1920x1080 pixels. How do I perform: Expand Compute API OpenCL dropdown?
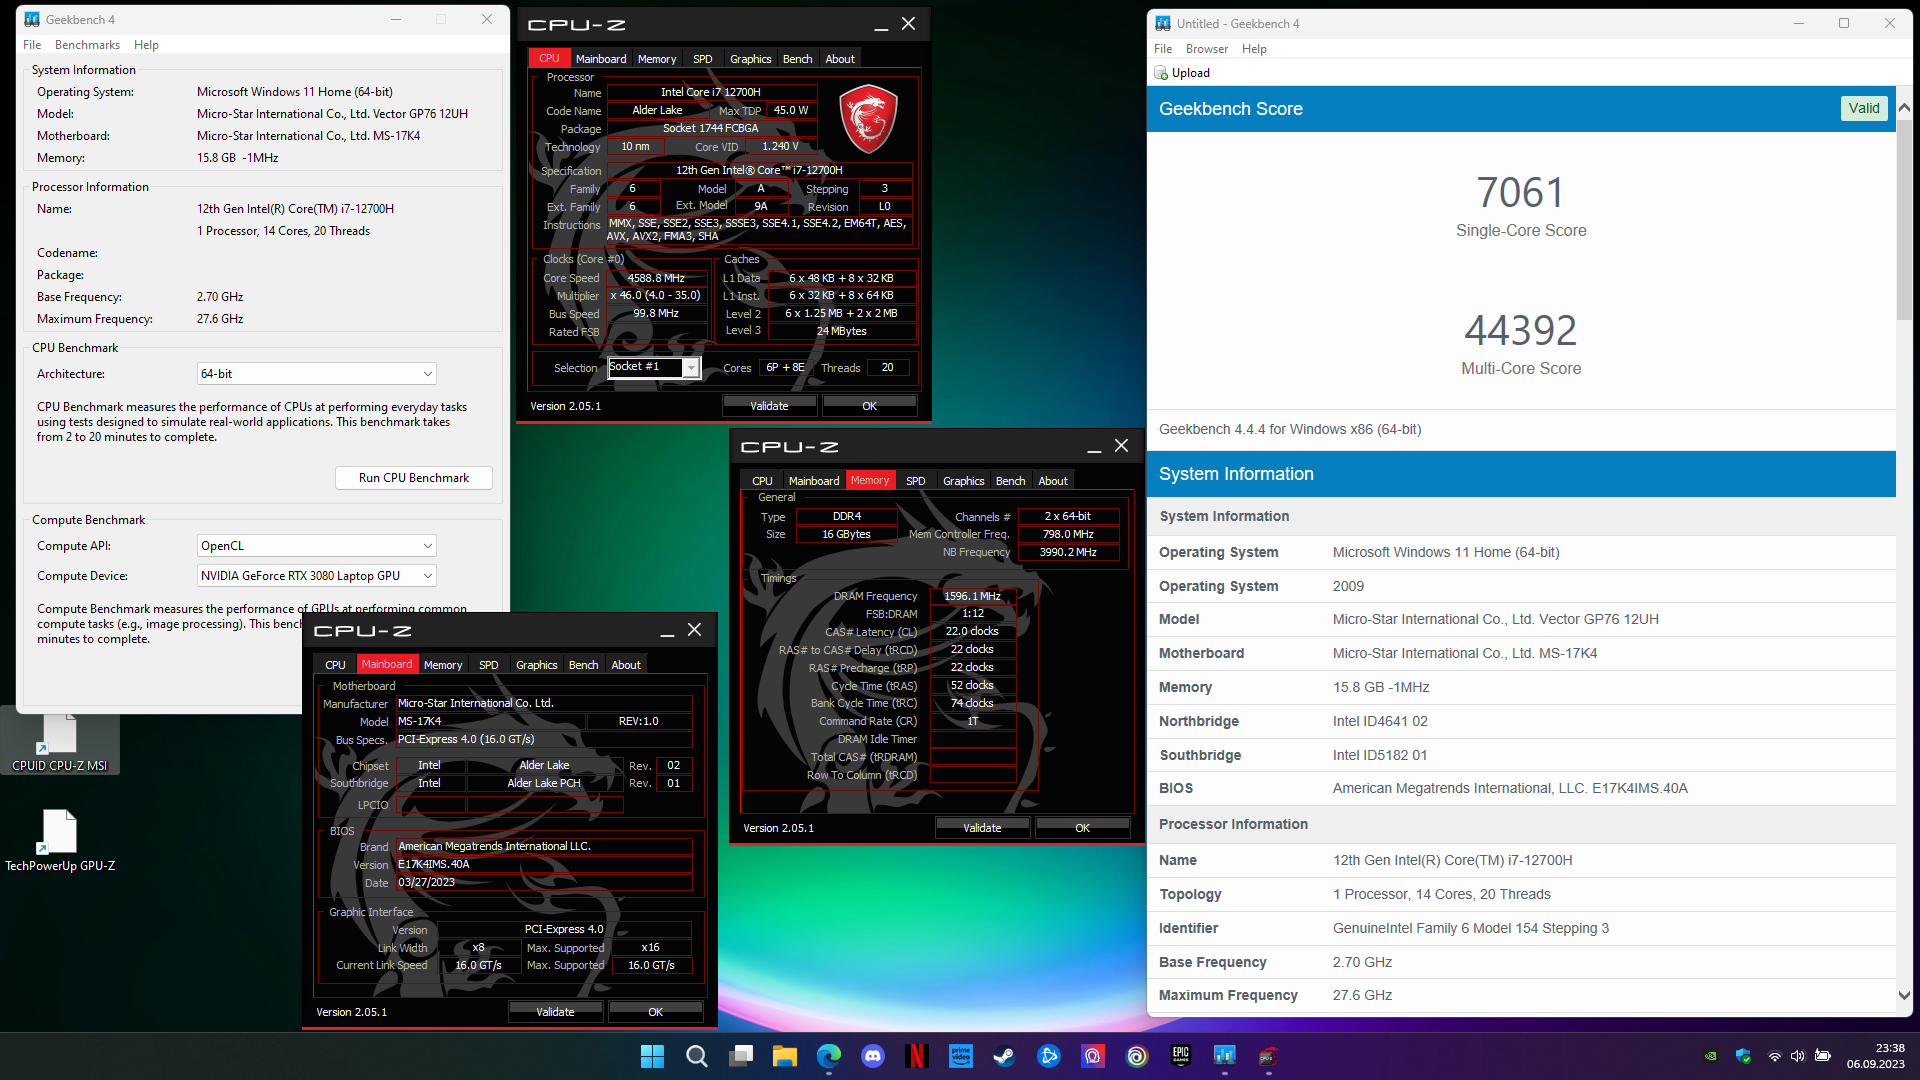coord(317,546)
